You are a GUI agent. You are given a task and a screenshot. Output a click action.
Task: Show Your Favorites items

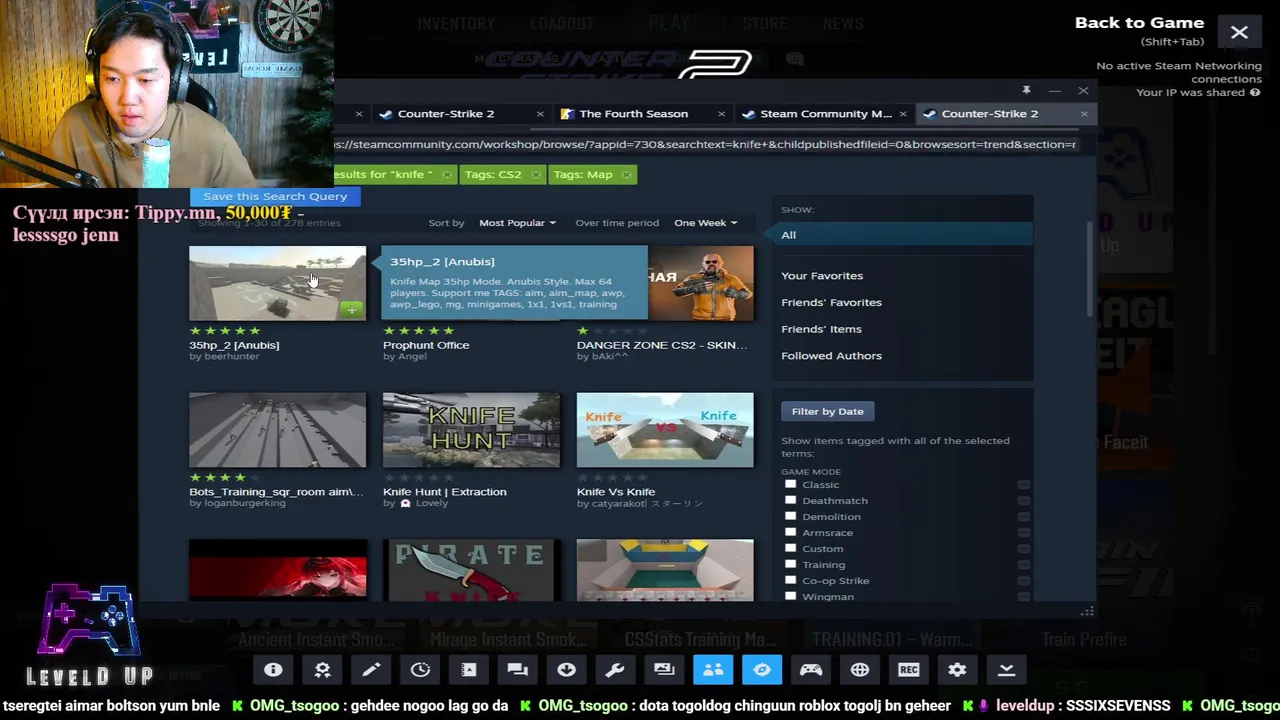click(822, 276)
